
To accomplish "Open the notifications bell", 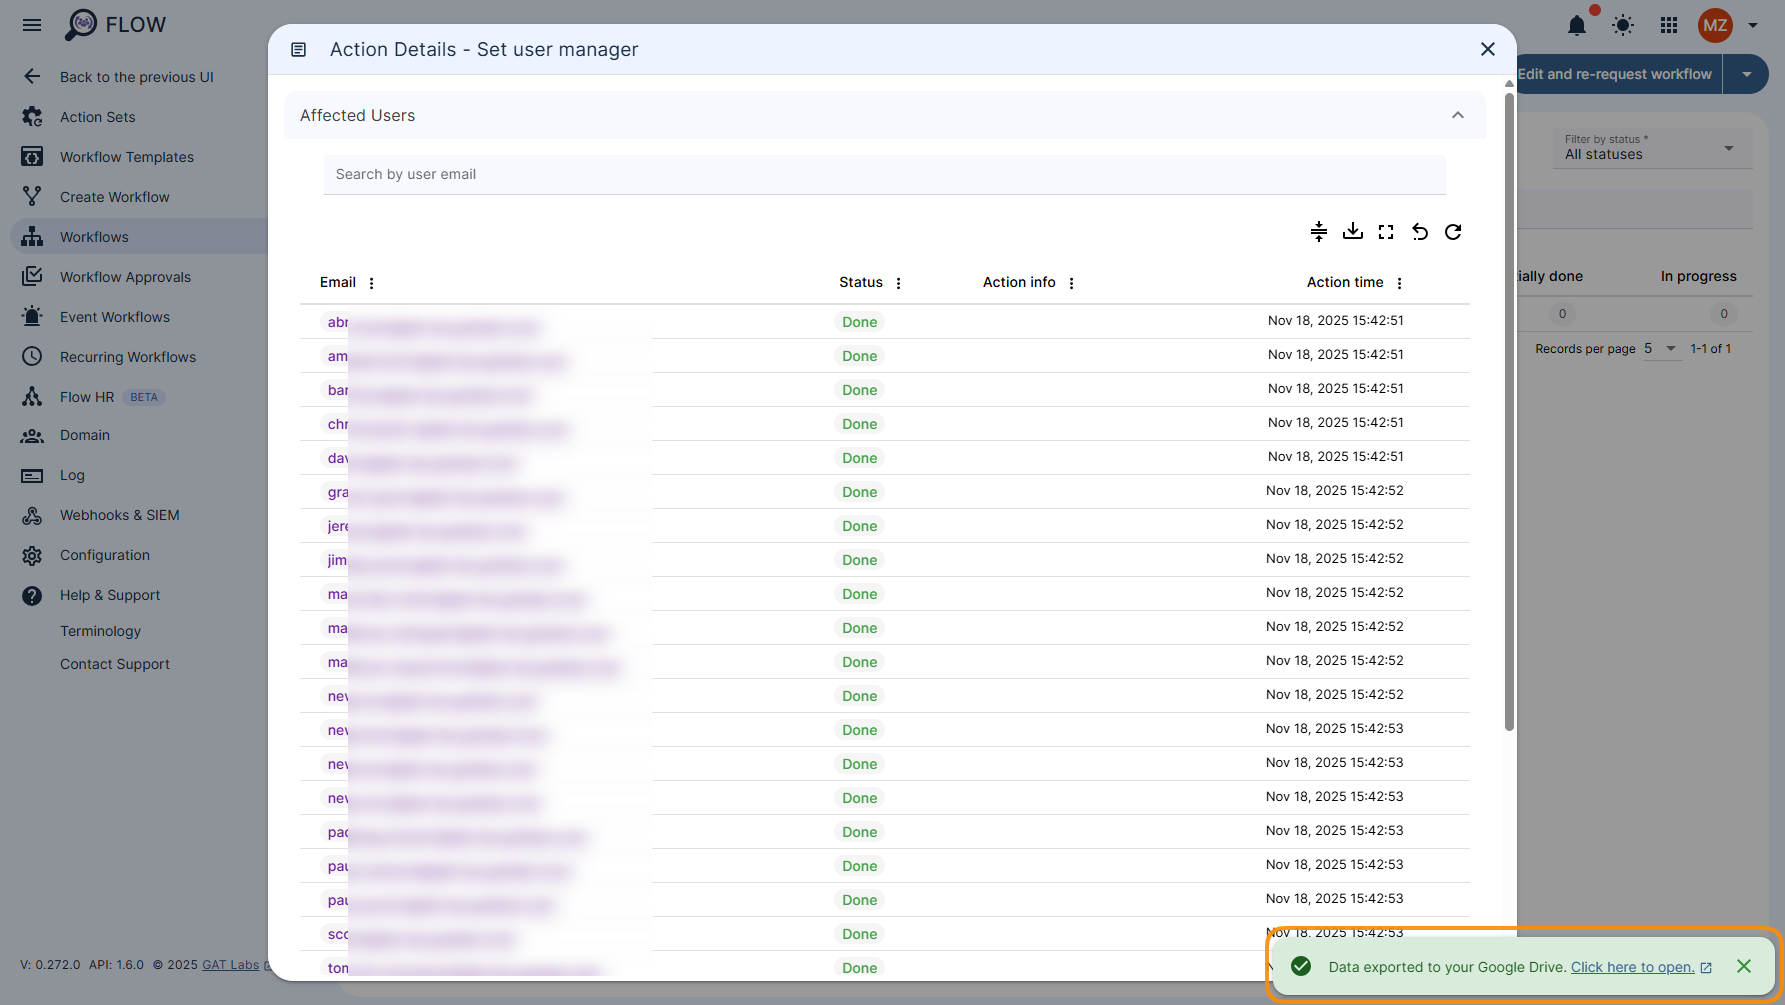I will click(x=1577, y=26).
